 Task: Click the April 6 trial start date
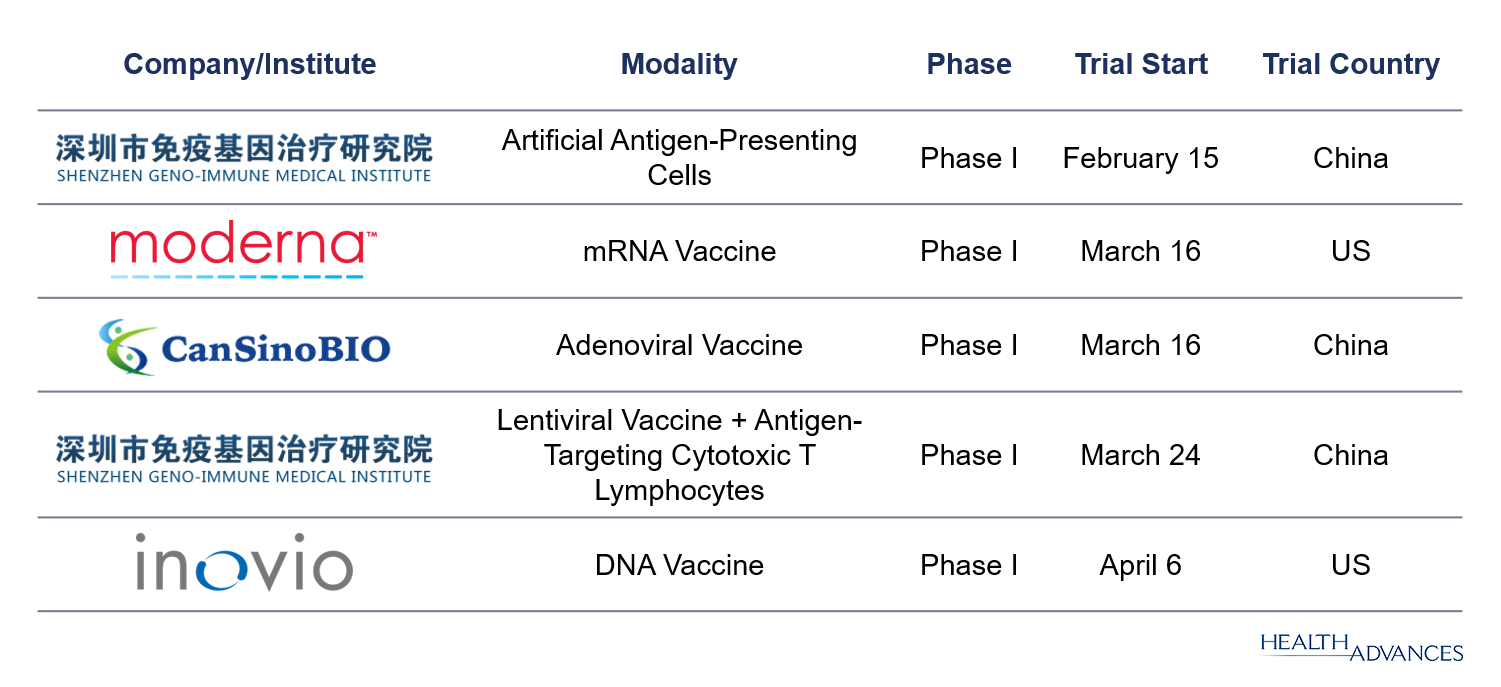(1141, 565)
